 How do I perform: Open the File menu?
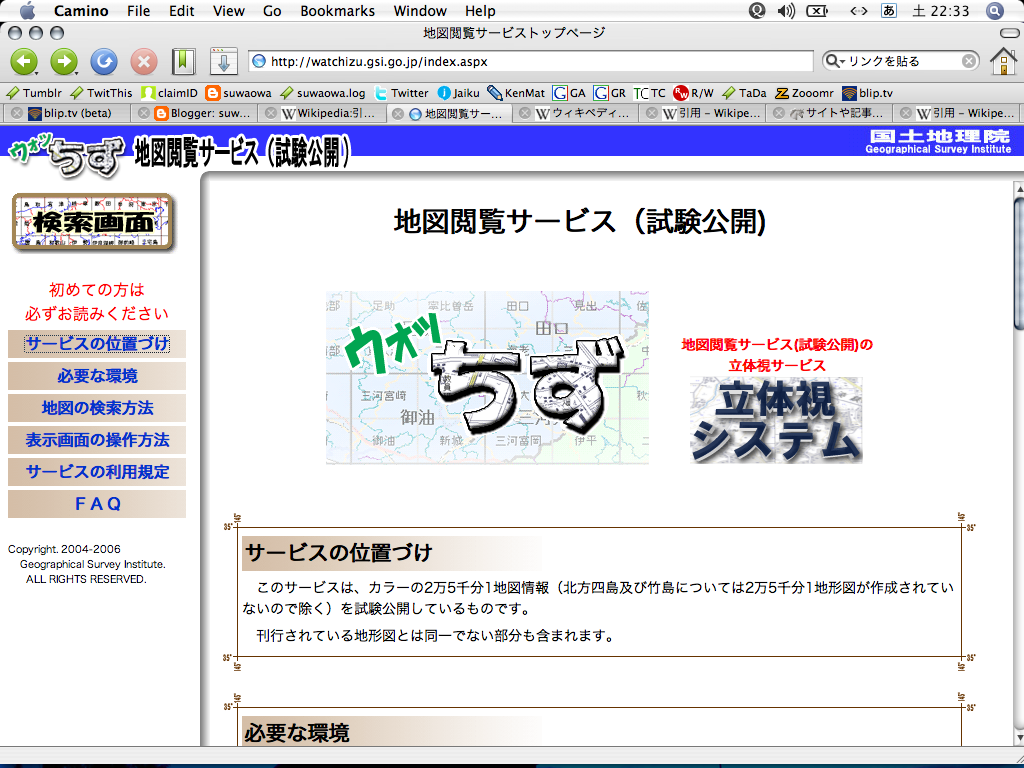pos(138,10)
